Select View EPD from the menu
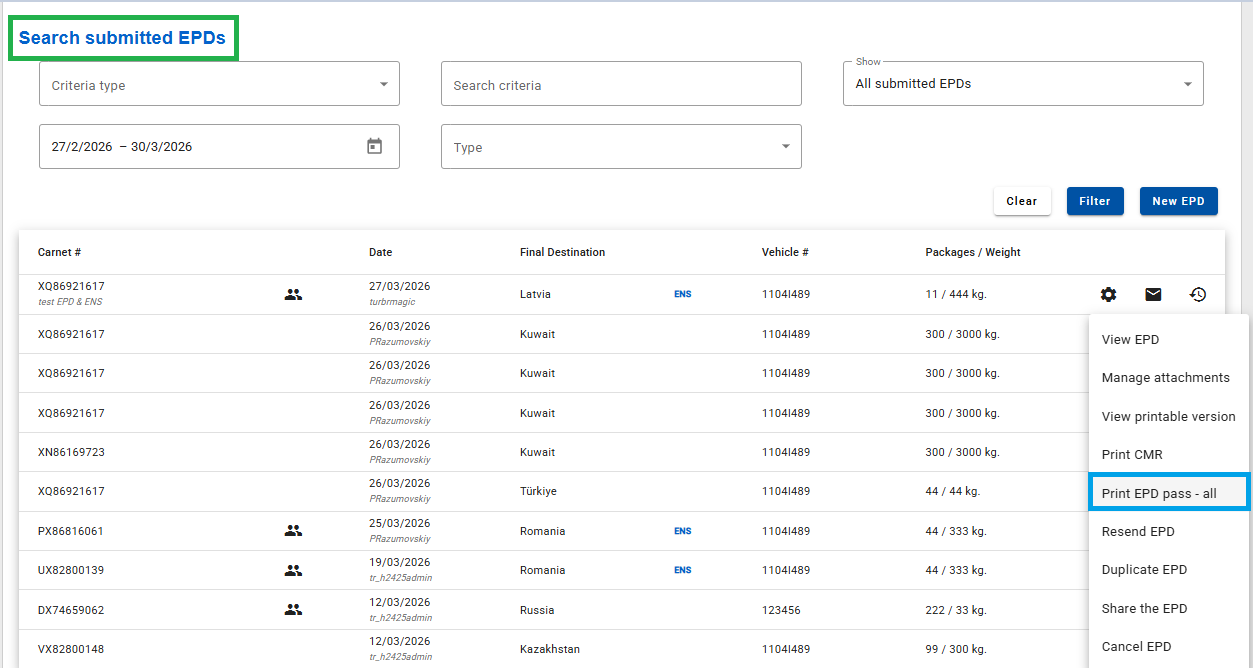Viewport: 1253px width, 668px height. pos(1130,339)
